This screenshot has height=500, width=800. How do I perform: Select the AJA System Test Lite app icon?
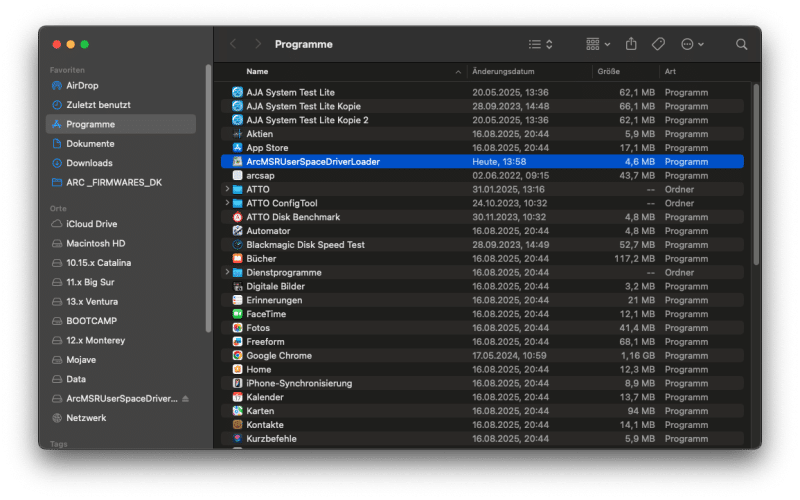click(x=237, y=92)
